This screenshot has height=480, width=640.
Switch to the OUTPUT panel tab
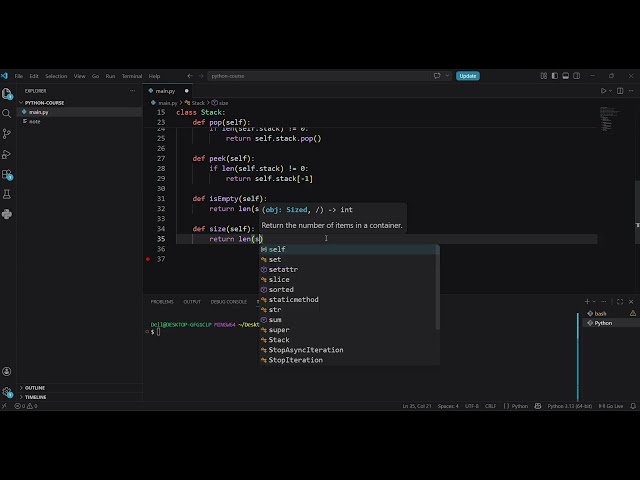192,302
